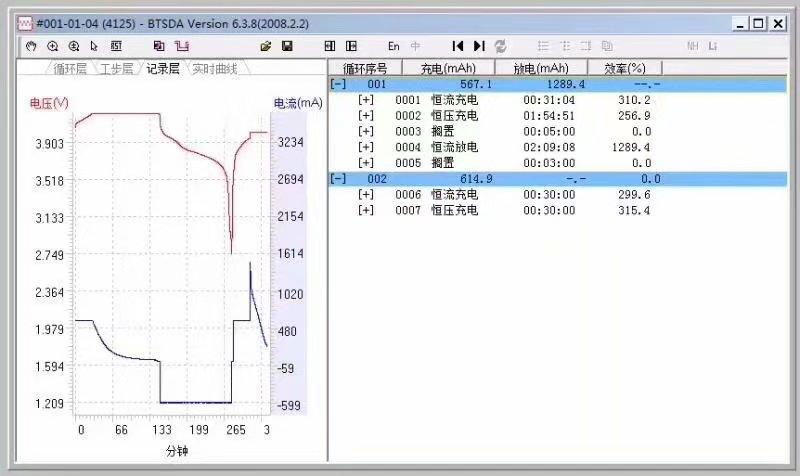Click the zoom magnifier beside the hand tool
The image size is (800, 476).
(53, 46)
